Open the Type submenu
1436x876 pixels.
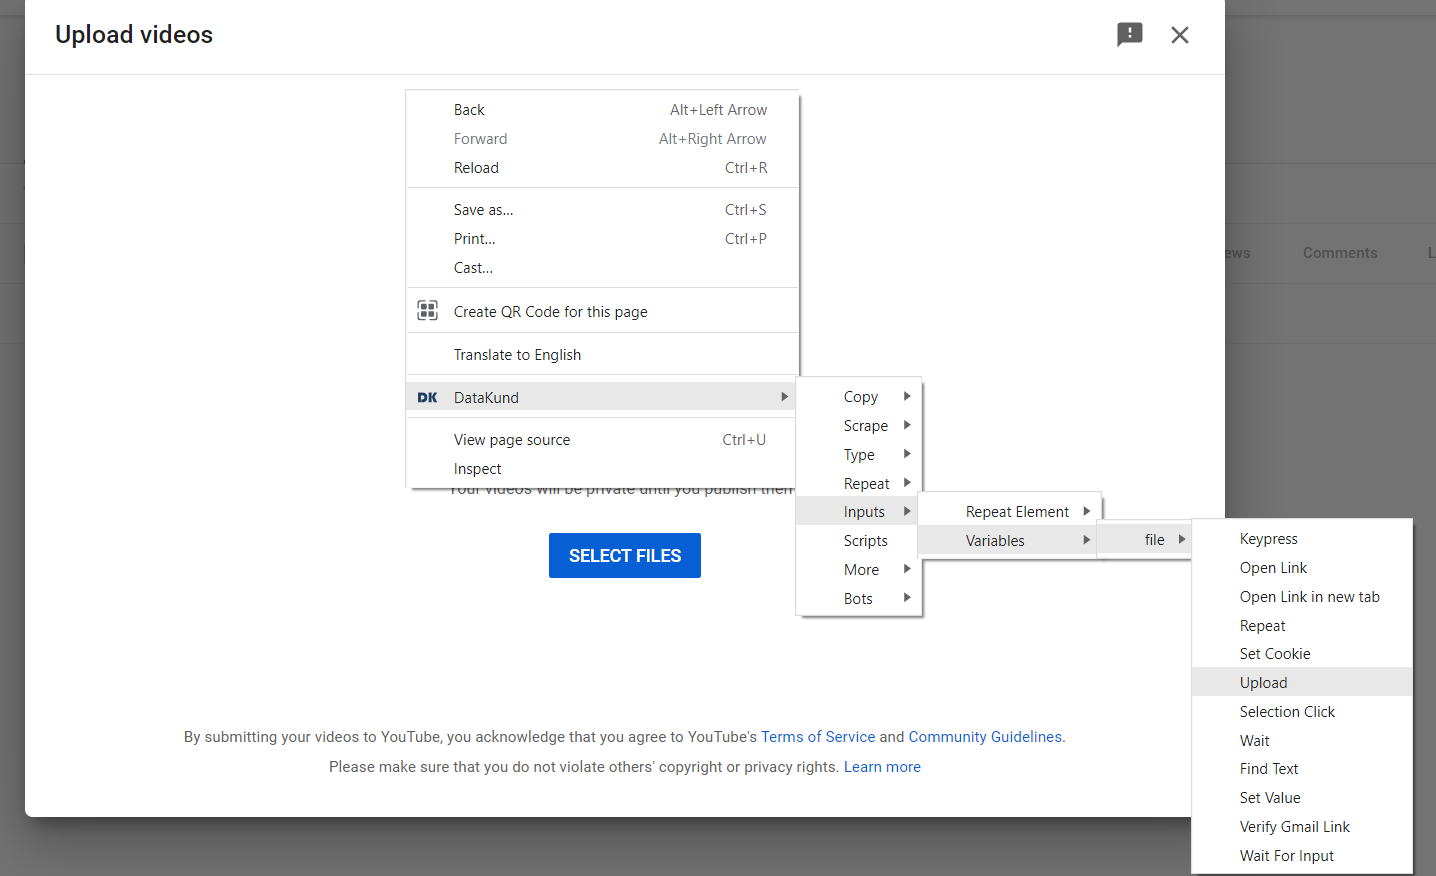[859, 455]
